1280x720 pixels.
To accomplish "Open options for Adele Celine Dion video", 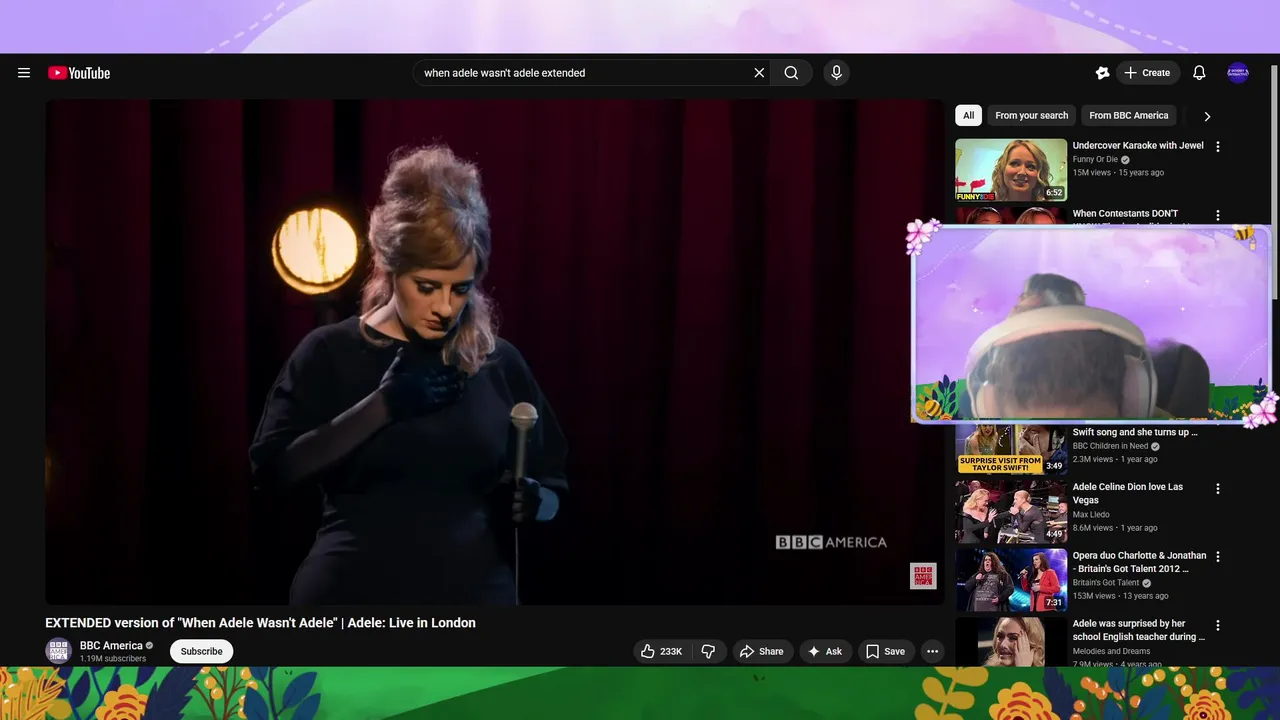I will [x=1218, y=489].
